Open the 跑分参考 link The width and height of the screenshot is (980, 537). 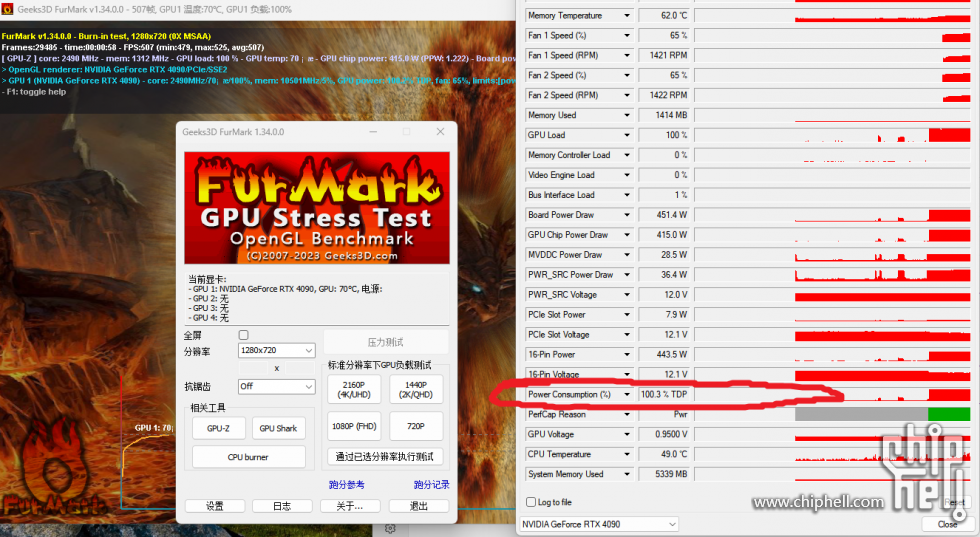tap(346, 484)
